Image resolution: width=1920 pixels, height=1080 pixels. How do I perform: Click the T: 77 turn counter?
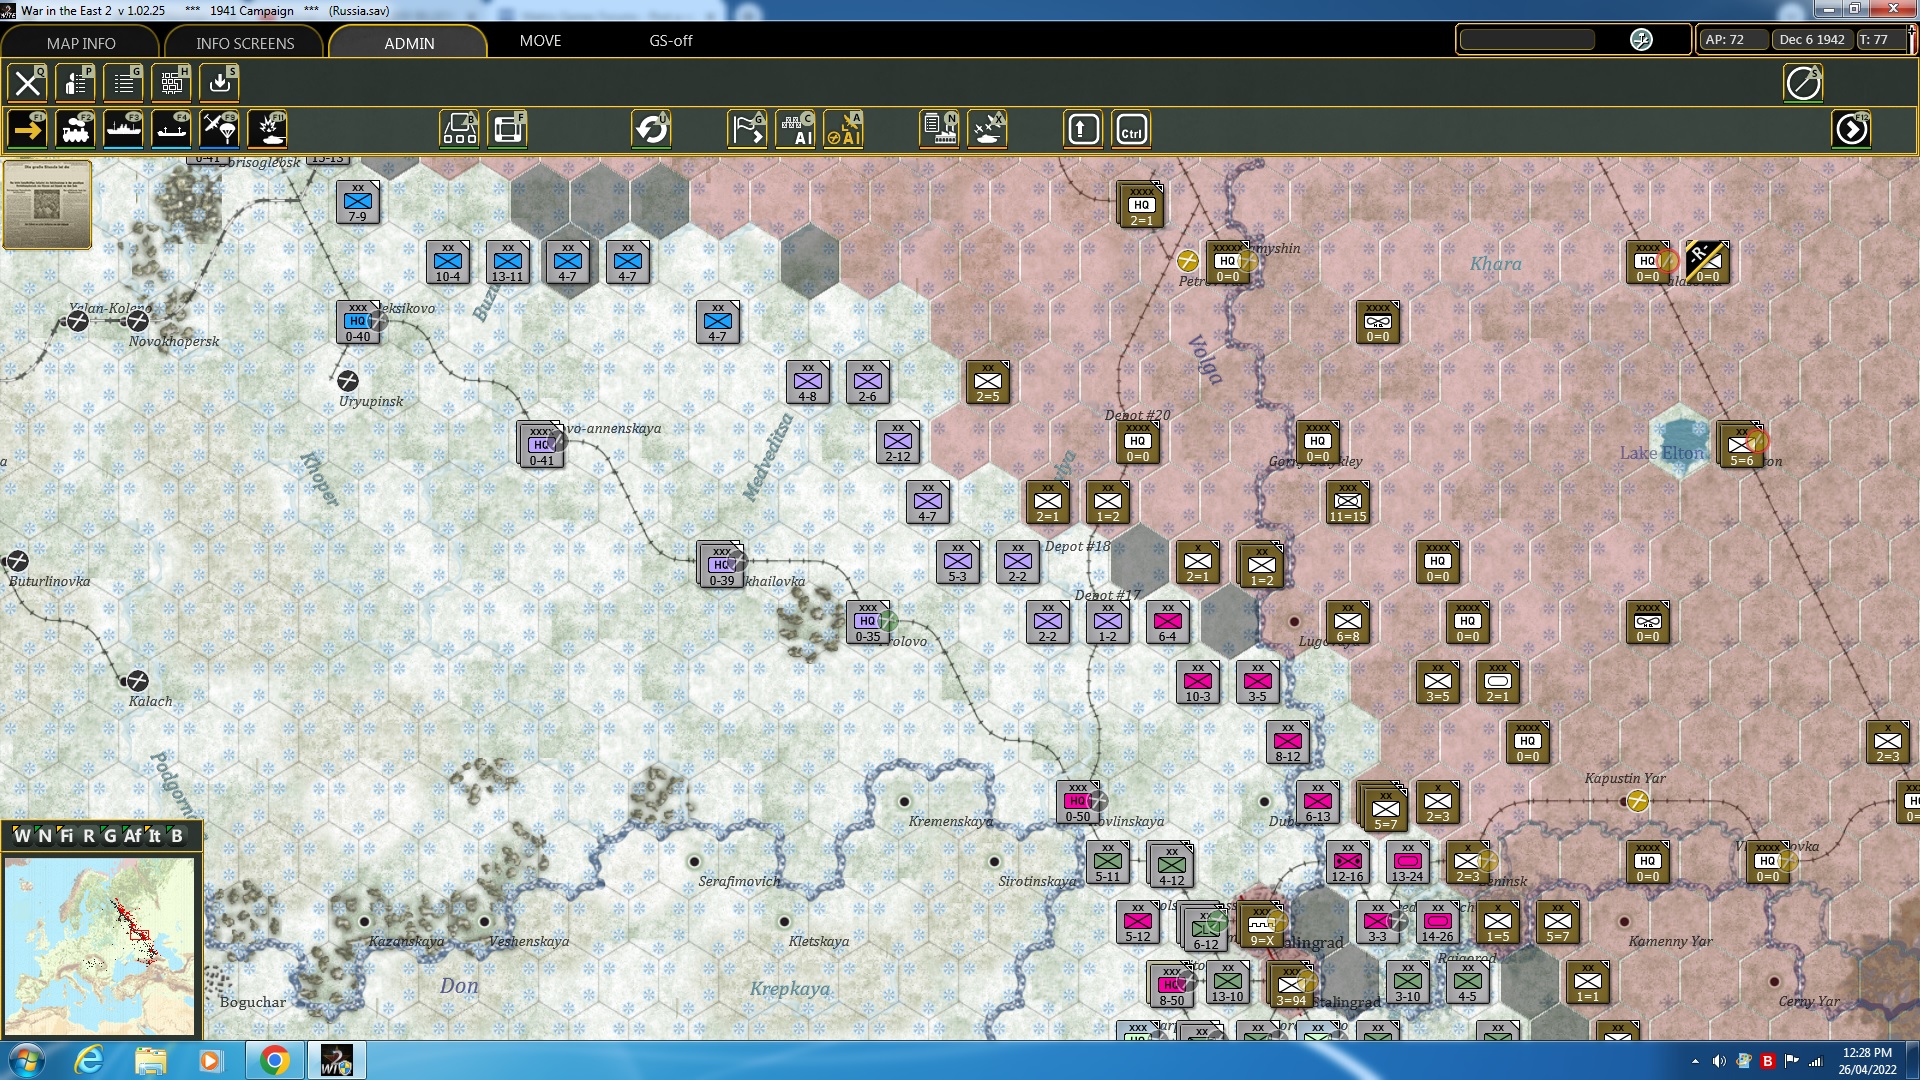pos(1880,40)
